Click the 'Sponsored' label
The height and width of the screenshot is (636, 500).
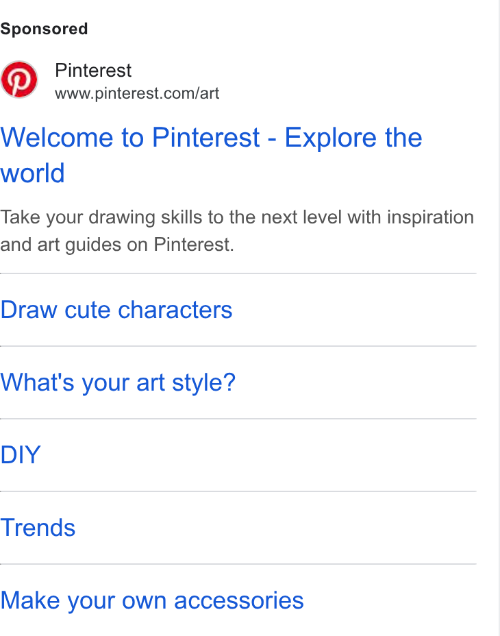[44, 29]
